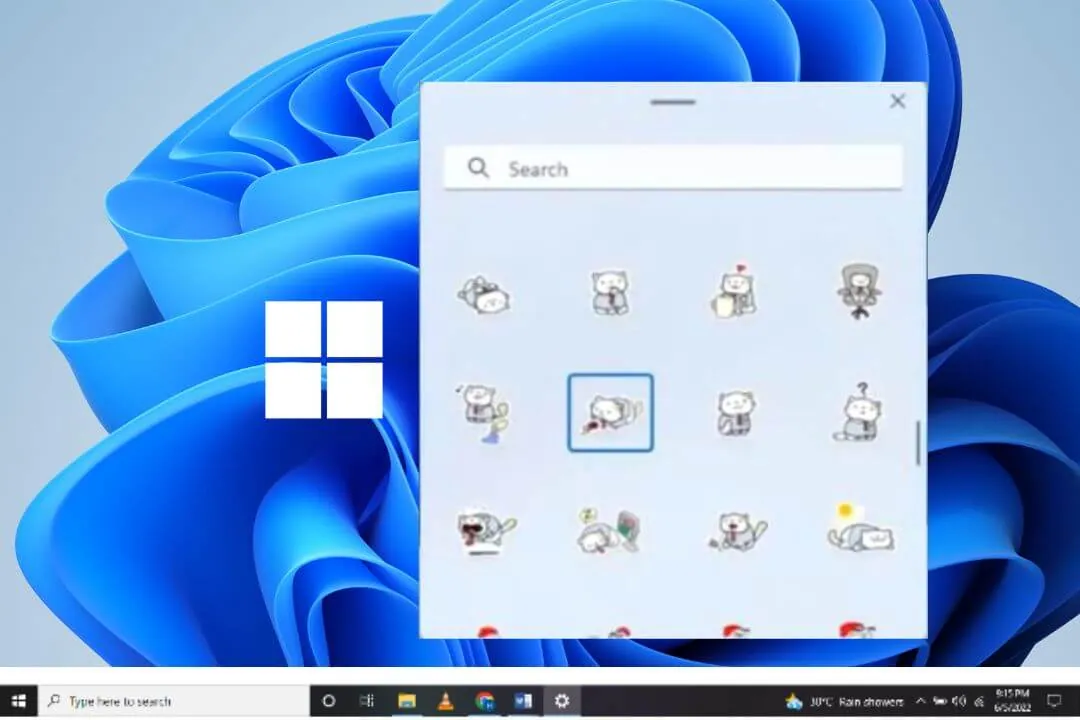Pick the screaming cat with open red mouth
The height and width of the screenshot is (720, 1080).
pos(486,531)
